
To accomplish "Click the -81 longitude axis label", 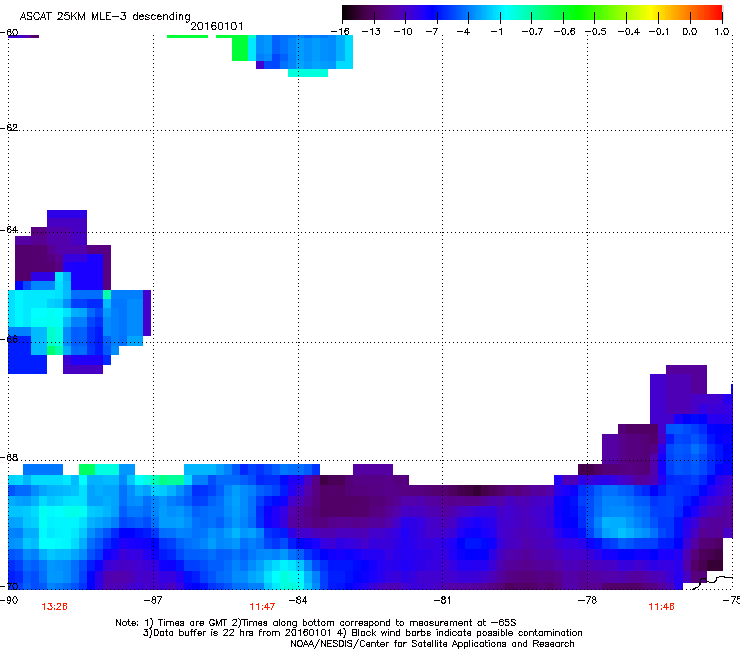I will click(x=442, y=600).
